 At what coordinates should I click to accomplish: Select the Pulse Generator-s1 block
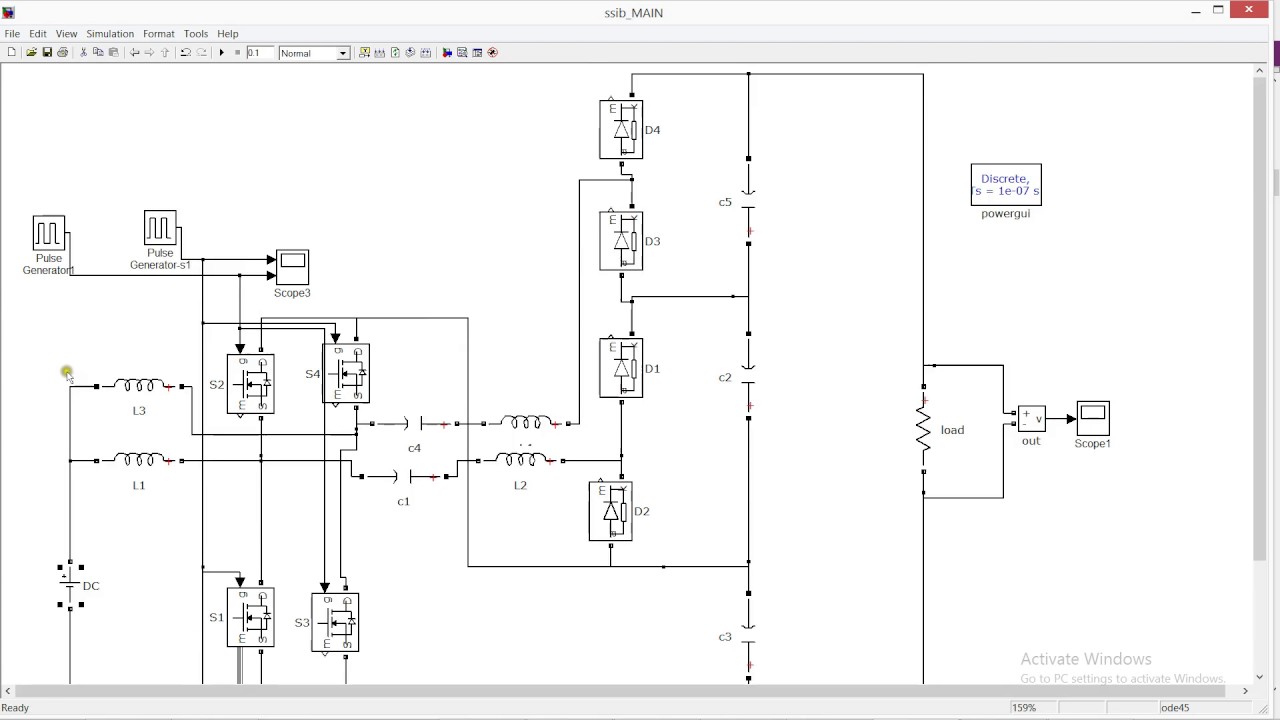[160, 228]
